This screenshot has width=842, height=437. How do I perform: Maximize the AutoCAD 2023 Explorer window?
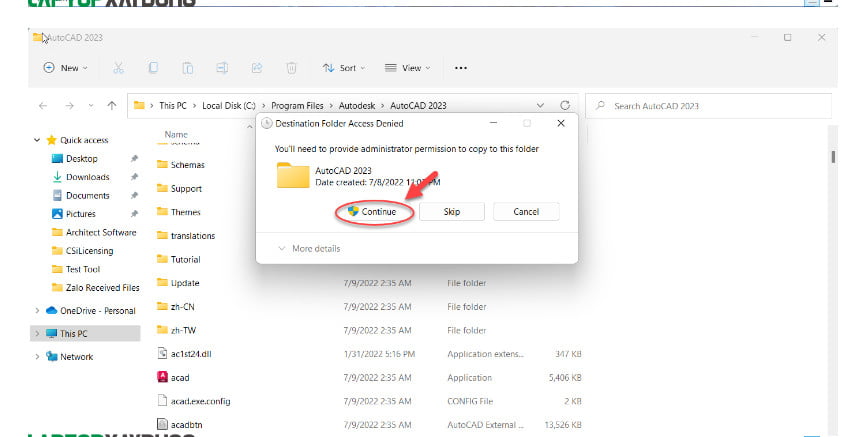coord(787,38)
